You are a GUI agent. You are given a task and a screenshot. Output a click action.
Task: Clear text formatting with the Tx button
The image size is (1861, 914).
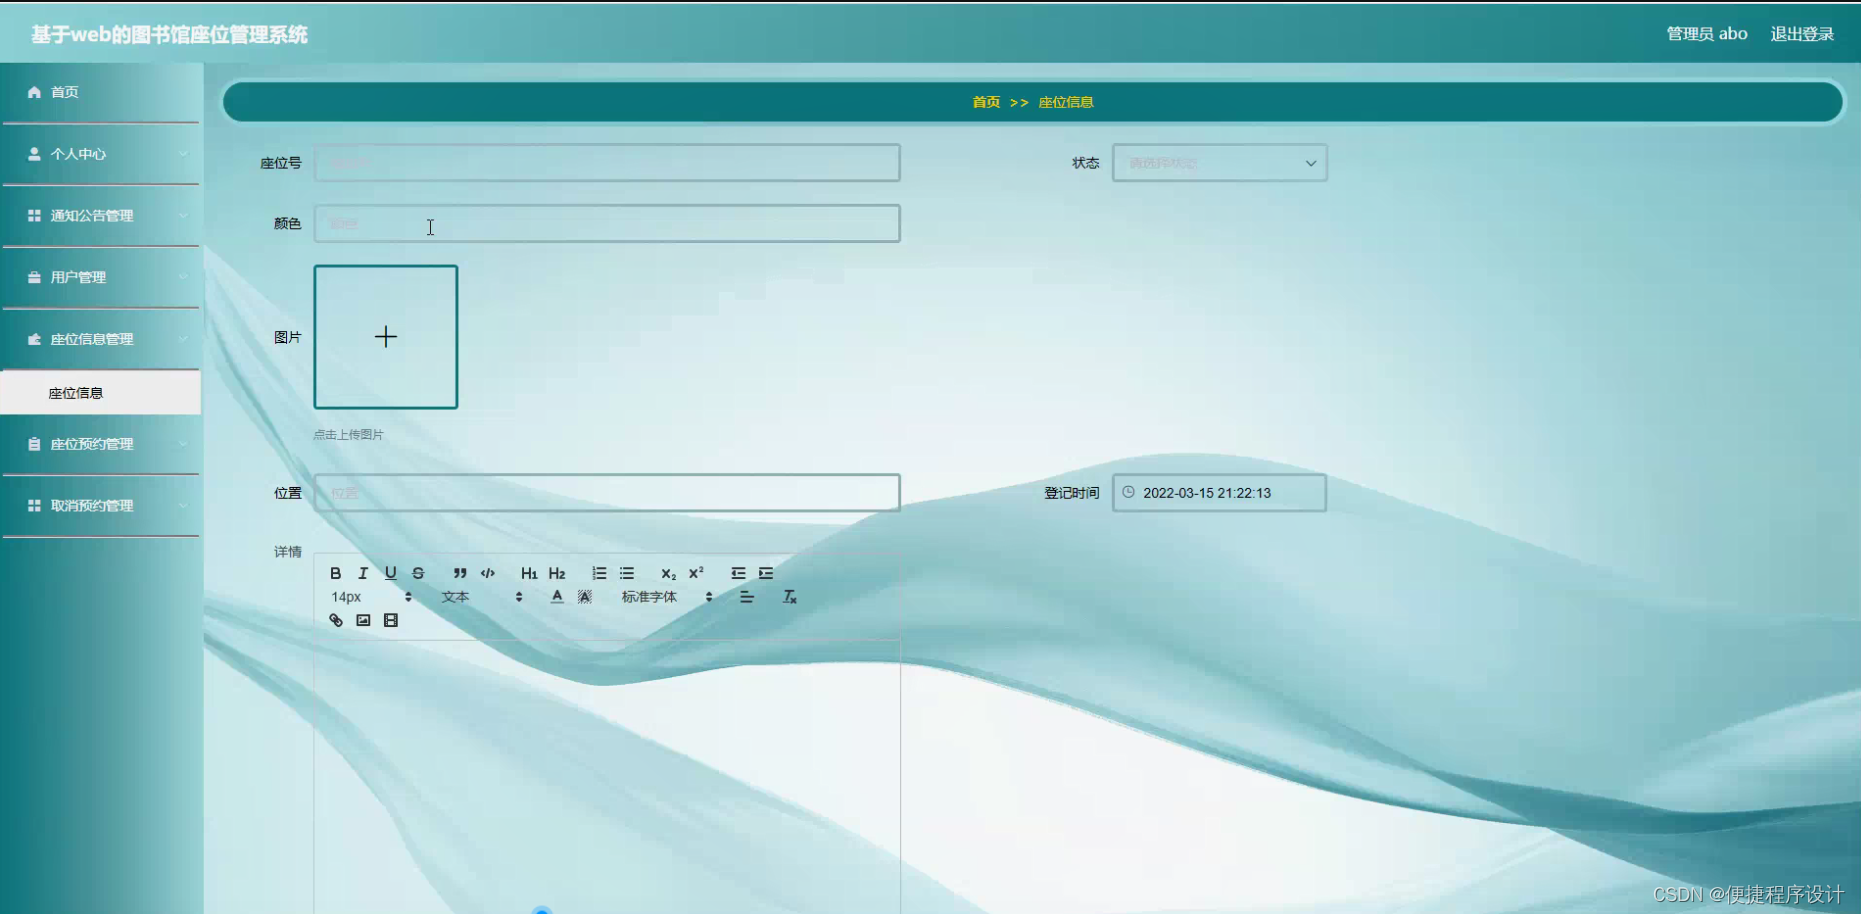pos(789,596)
